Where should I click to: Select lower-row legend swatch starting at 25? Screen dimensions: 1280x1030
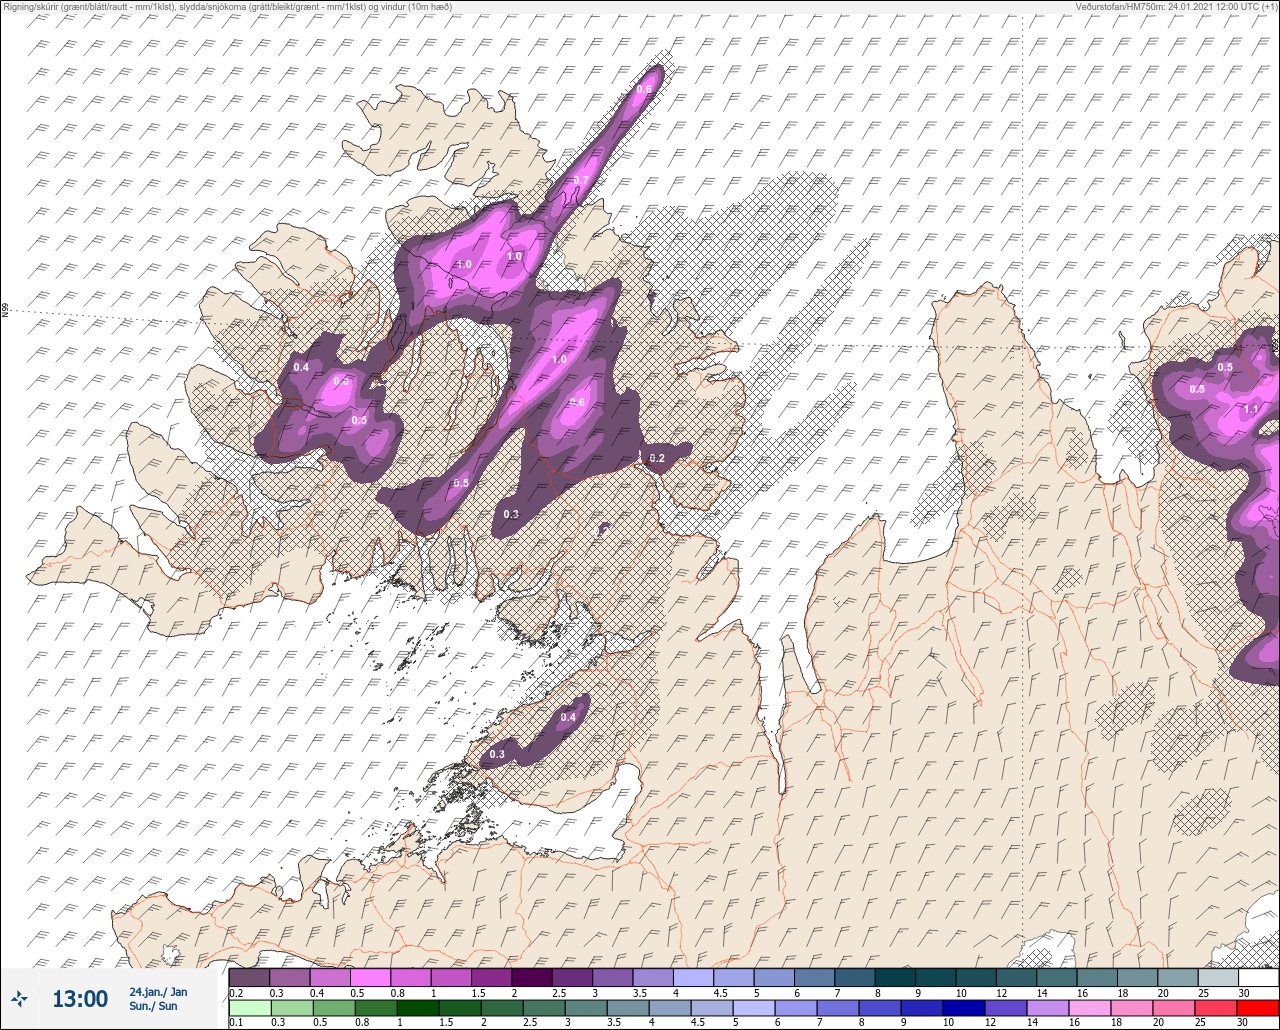(x=1218, y=1007)
